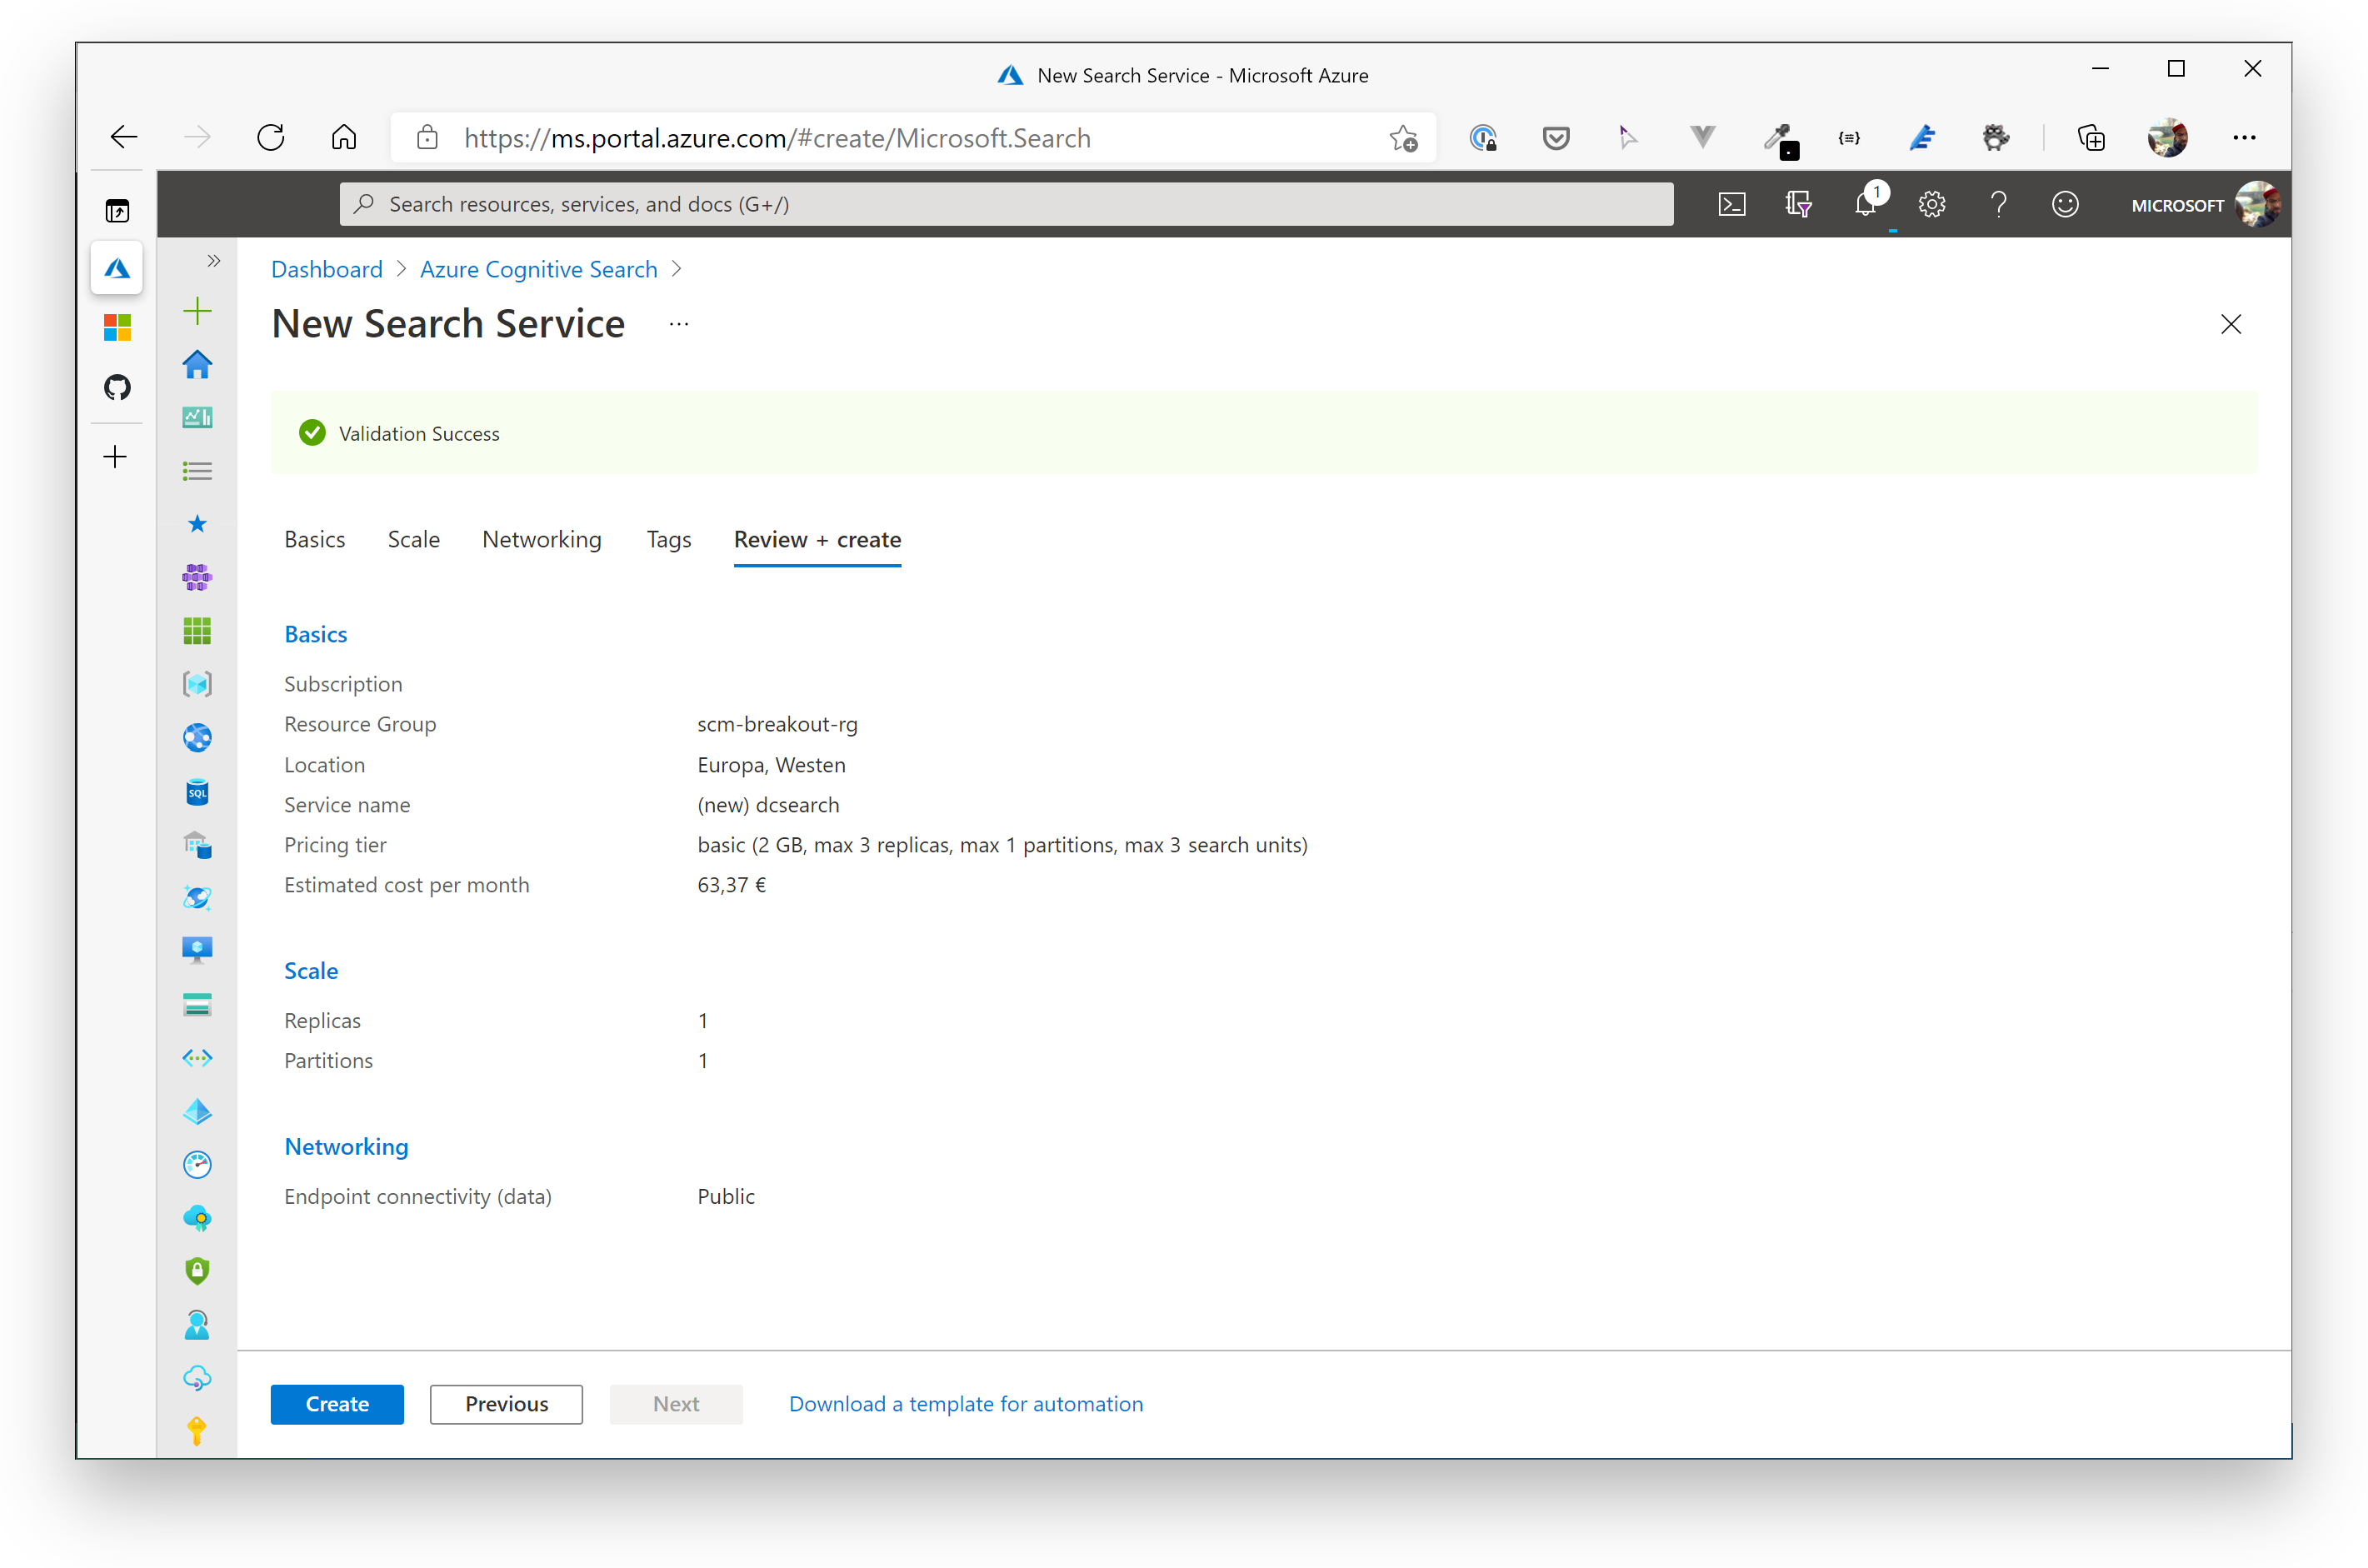Open All services list icon in sidebar
Image resolution: width=2368 pixels, height=1568 pixels.
197,470
